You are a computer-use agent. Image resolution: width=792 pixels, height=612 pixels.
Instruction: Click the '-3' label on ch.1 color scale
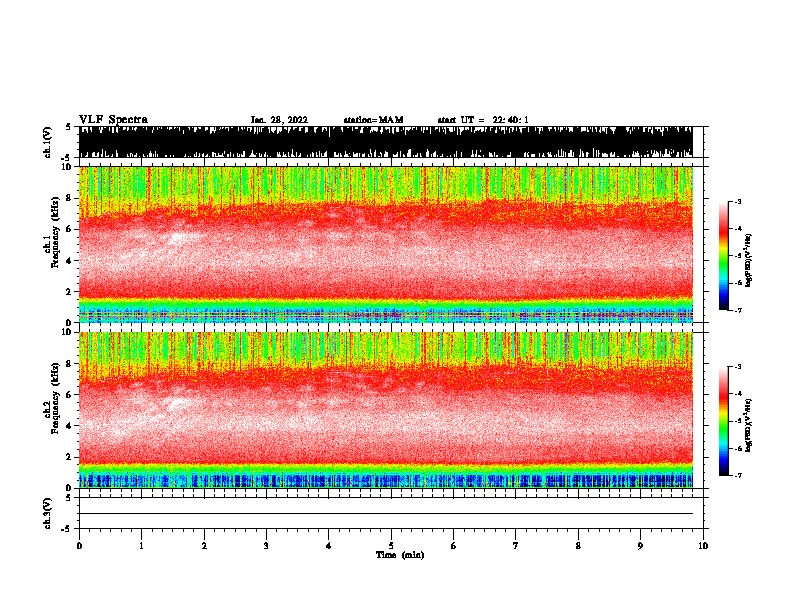pyautogui.click(x=737, y=202)
